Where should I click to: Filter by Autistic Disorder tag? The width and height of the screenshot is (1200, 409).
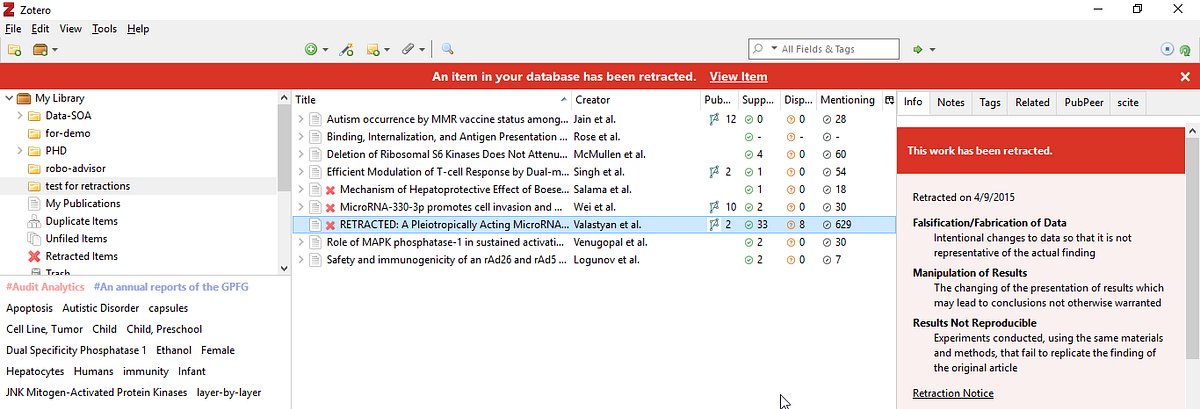100,308
